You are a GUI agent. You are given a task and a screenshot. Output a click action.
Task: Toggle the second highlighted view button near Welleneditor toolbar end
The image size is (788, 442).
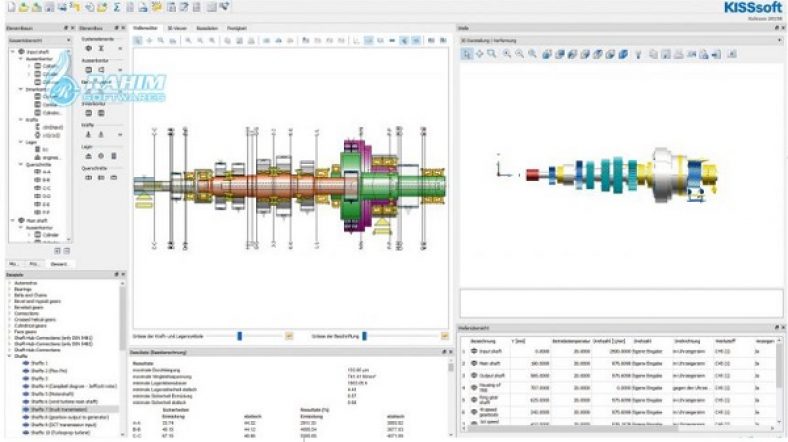coord(416,41)
